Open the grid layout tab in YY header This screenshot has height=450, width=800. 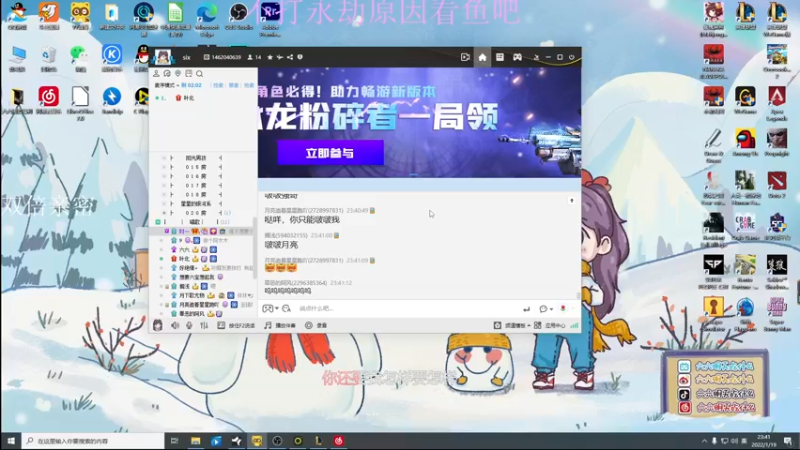[x=499, y=57]
